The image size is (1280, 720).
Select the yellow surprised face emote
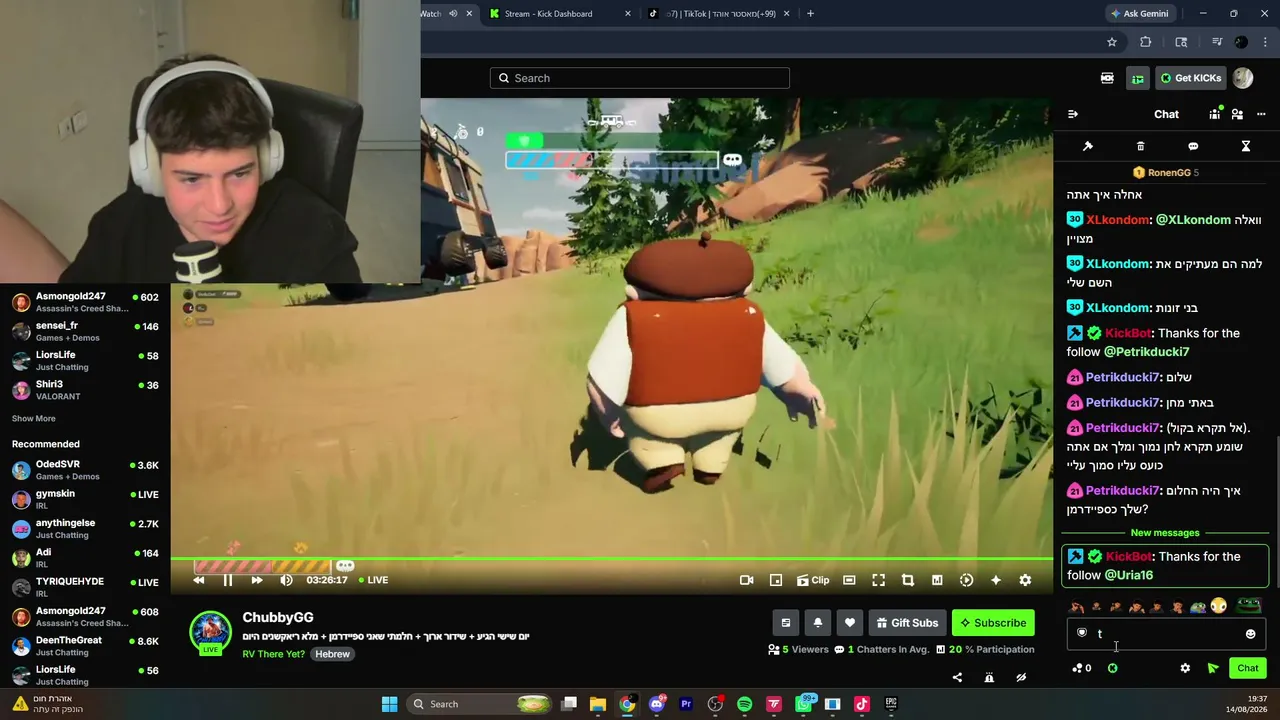(x=1218, y=606)
